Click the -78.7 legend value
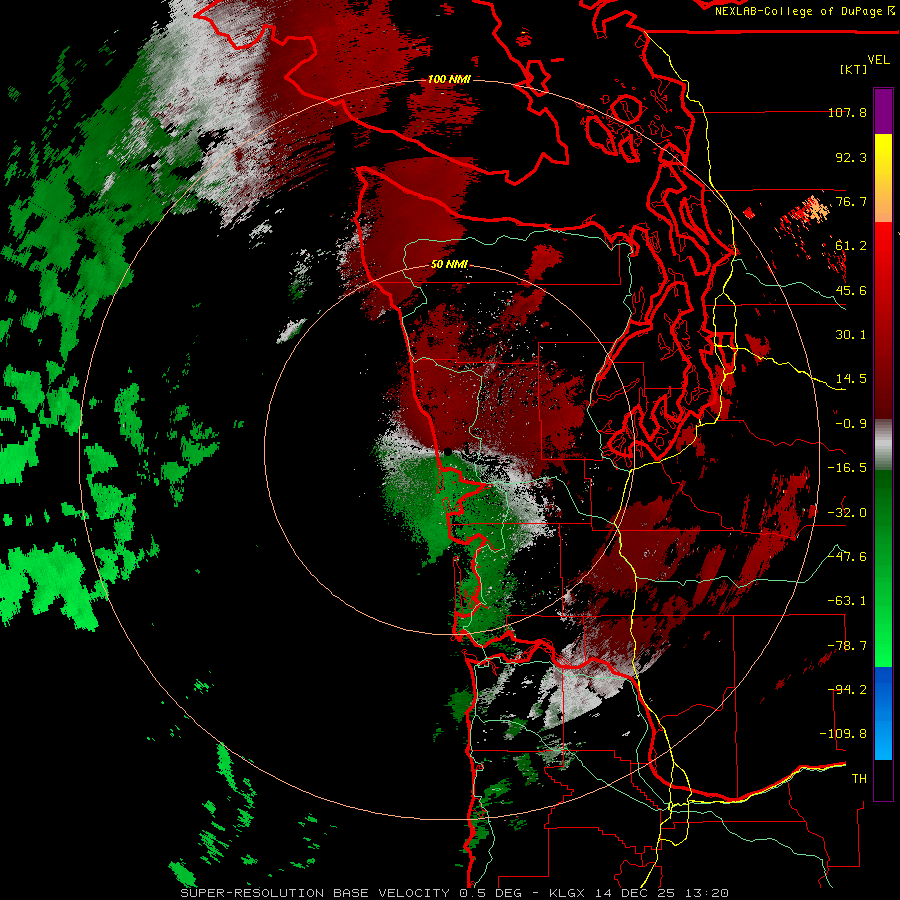900x900 pixels. (847, 646)
